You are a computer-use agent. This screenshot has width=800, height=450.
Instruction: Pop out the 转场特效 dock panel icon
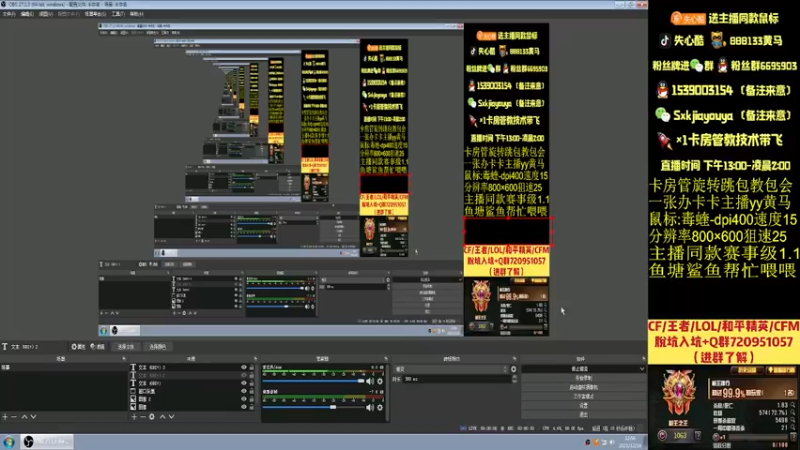click(514, 359)
